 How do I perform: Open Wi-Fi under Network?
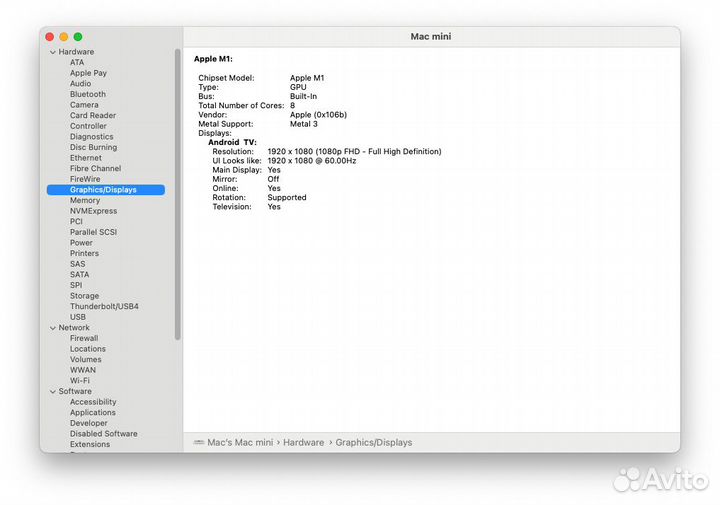(80, 381)
